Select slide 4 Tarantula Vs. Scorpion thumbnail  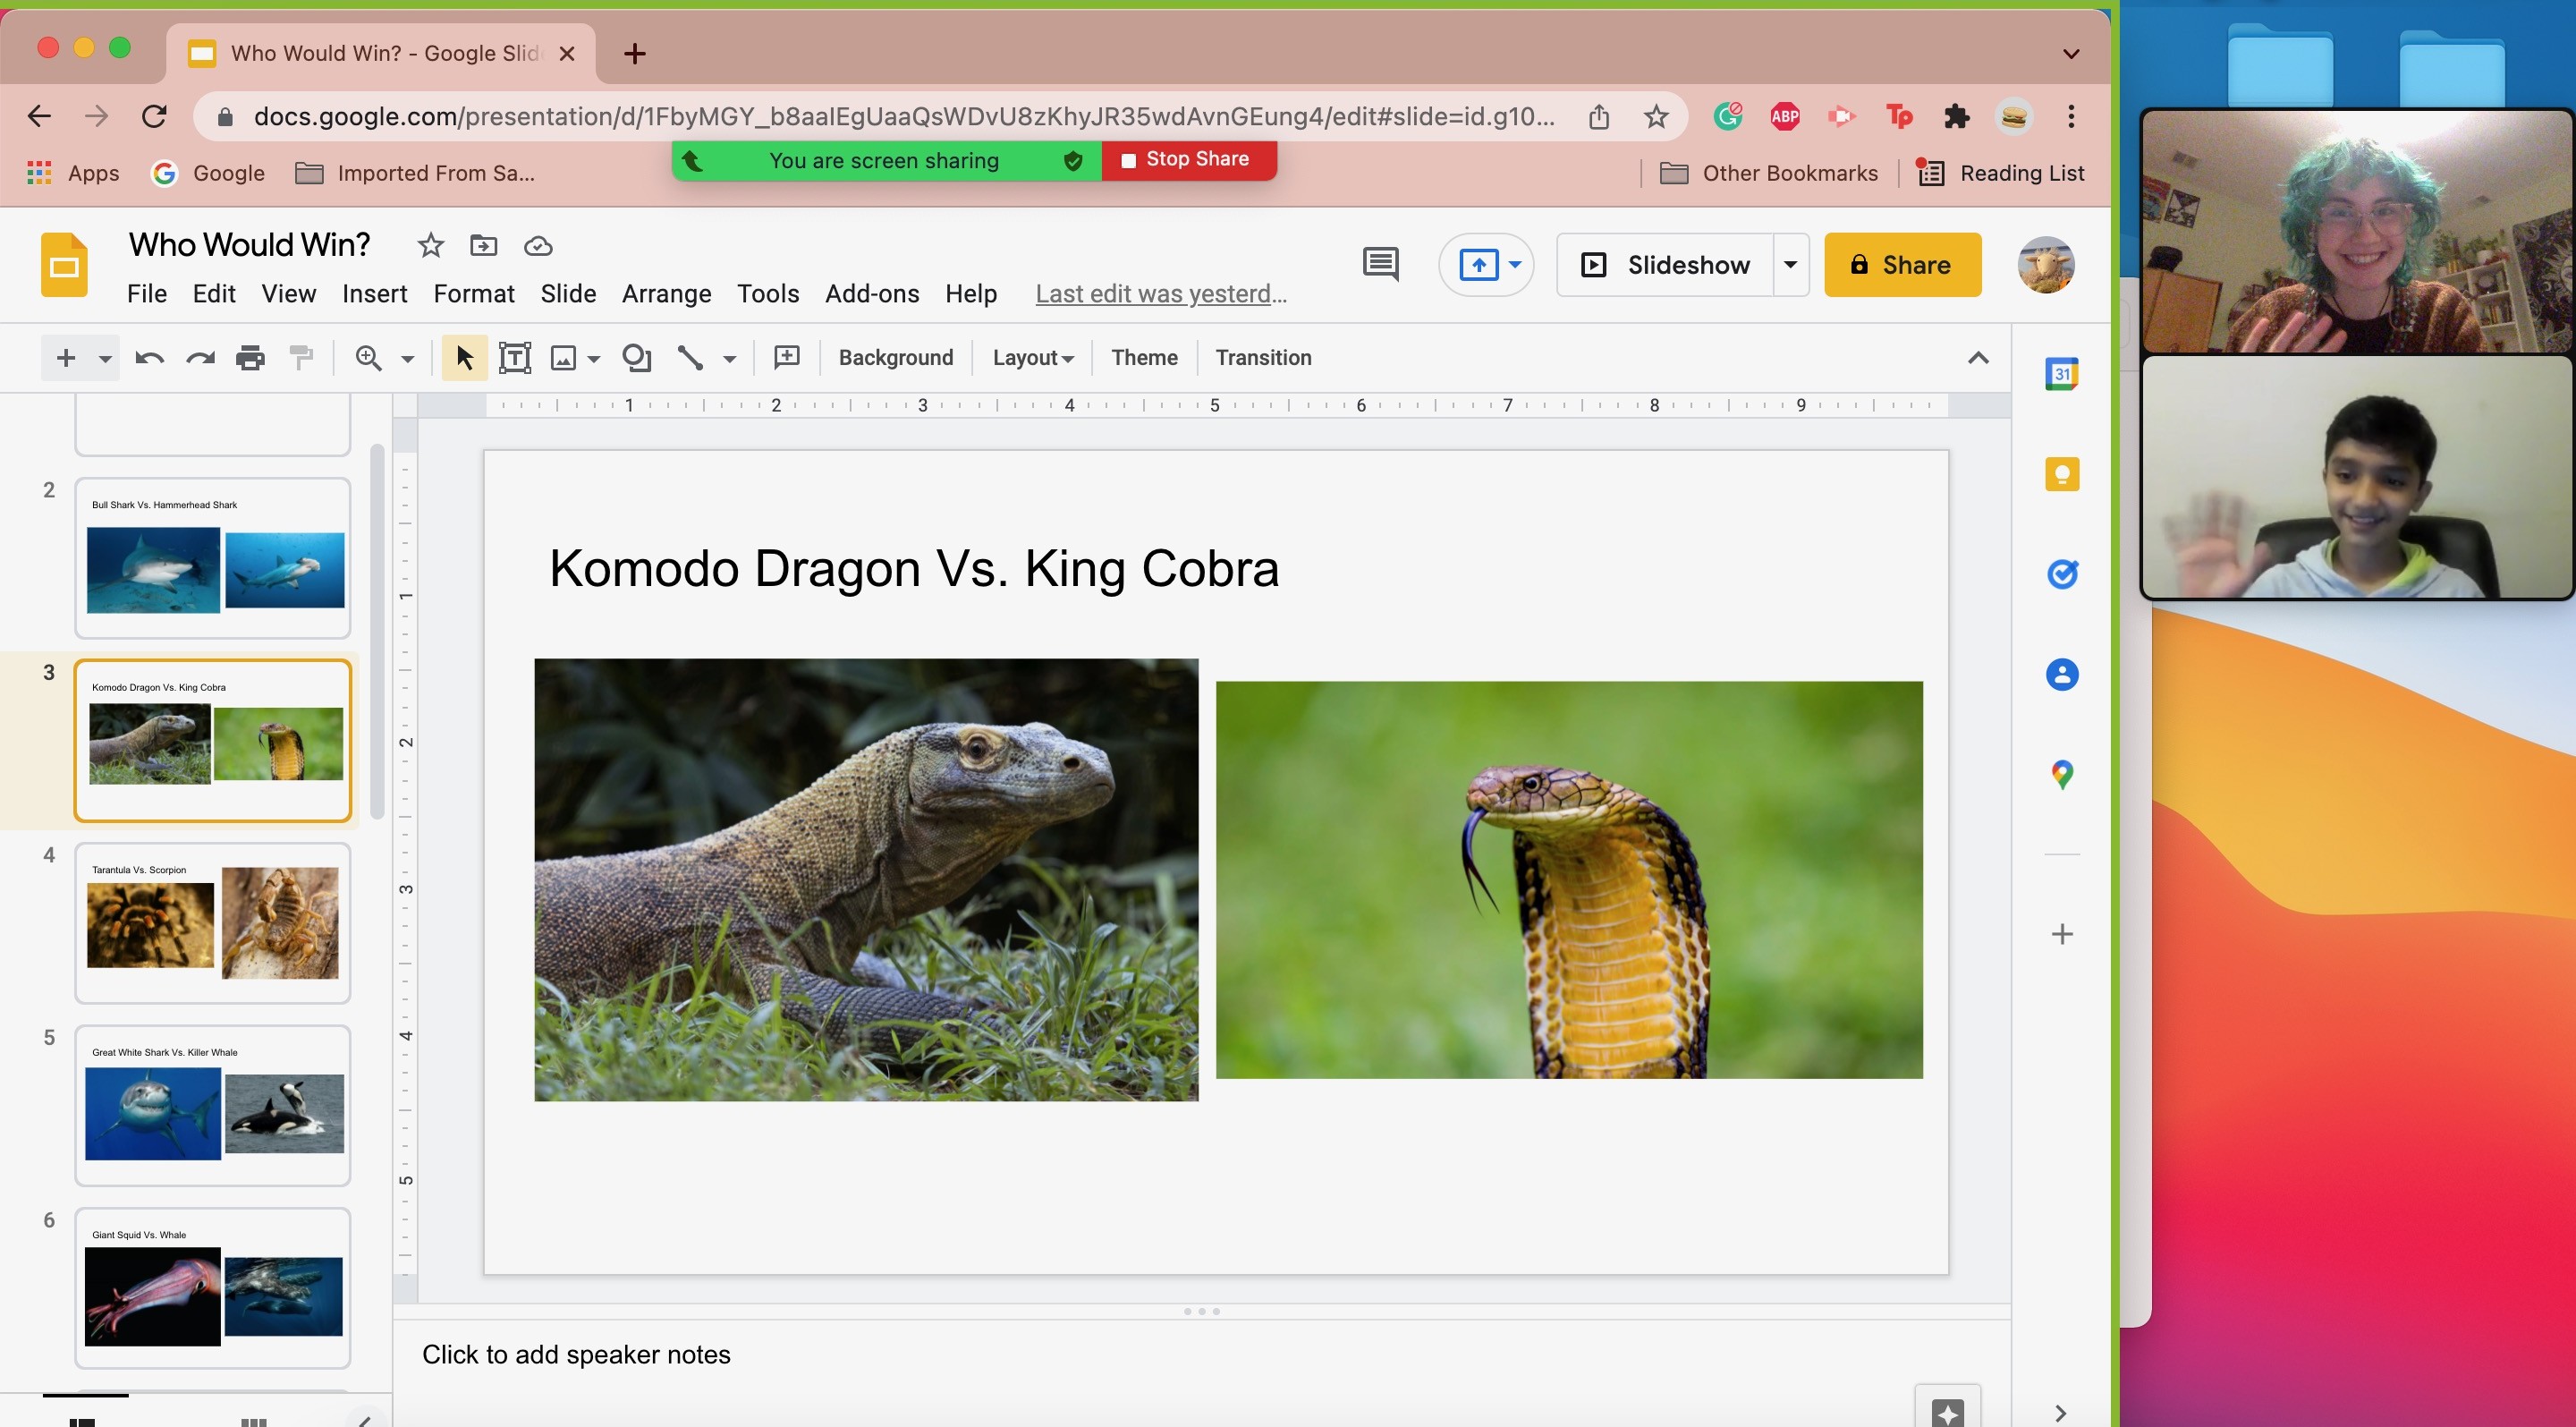click(212, 922)
